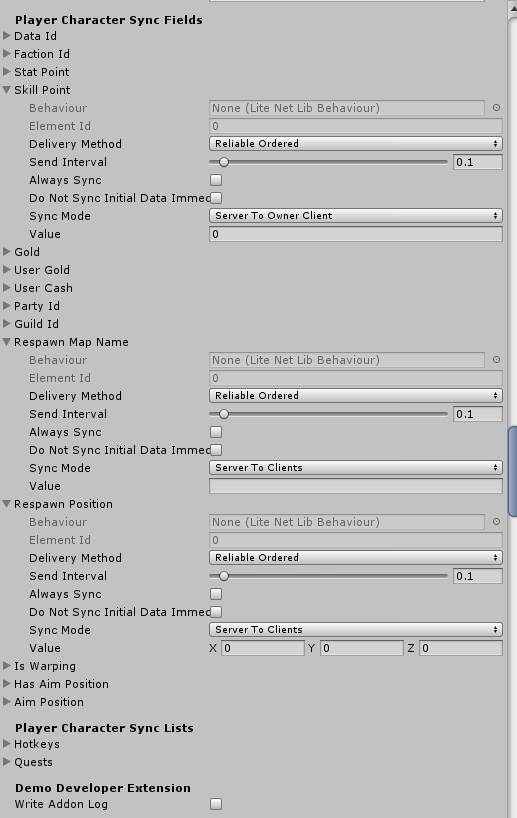Expand the Quests sync list
The width and height of the screenshot is (517, 818).
pyautogui.click(x=7, y=762)
